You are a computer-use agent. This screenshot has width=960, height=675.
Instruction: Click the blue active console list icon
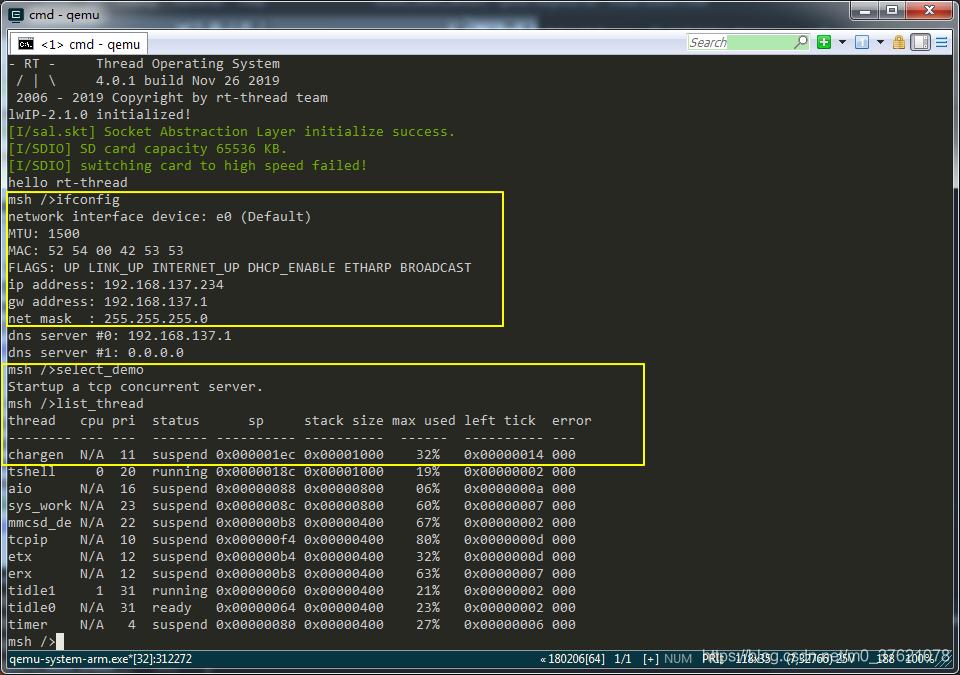coord(862,42)
